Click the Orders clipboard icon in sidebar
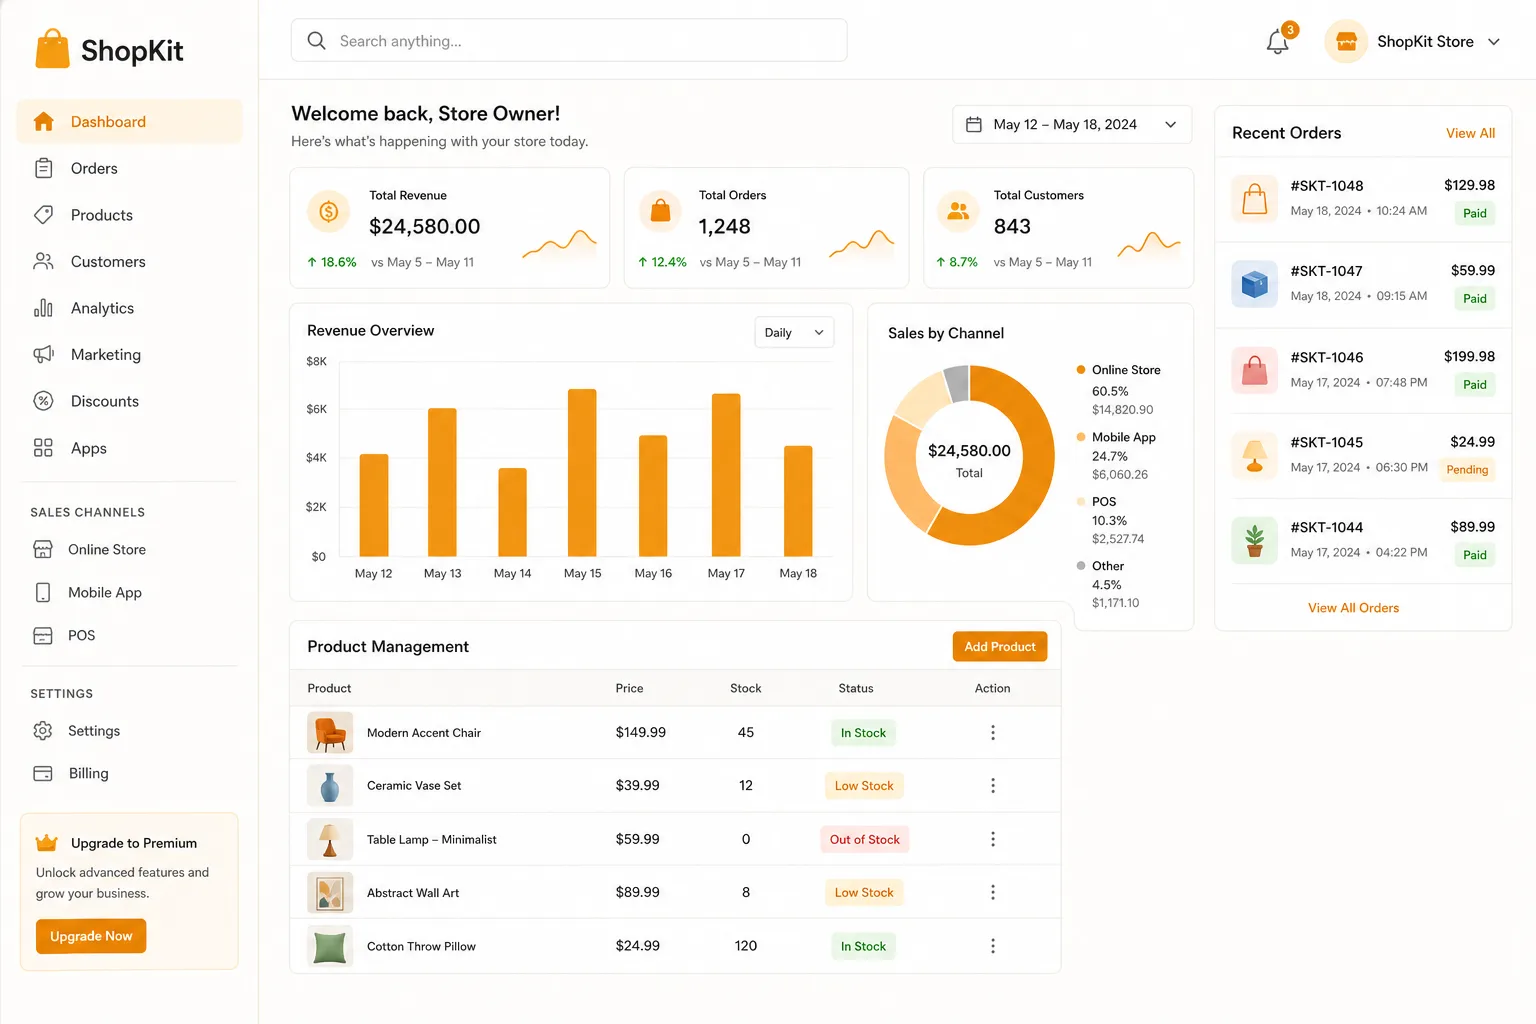This screenshot has width=1536, height=1024. point(43,168)
